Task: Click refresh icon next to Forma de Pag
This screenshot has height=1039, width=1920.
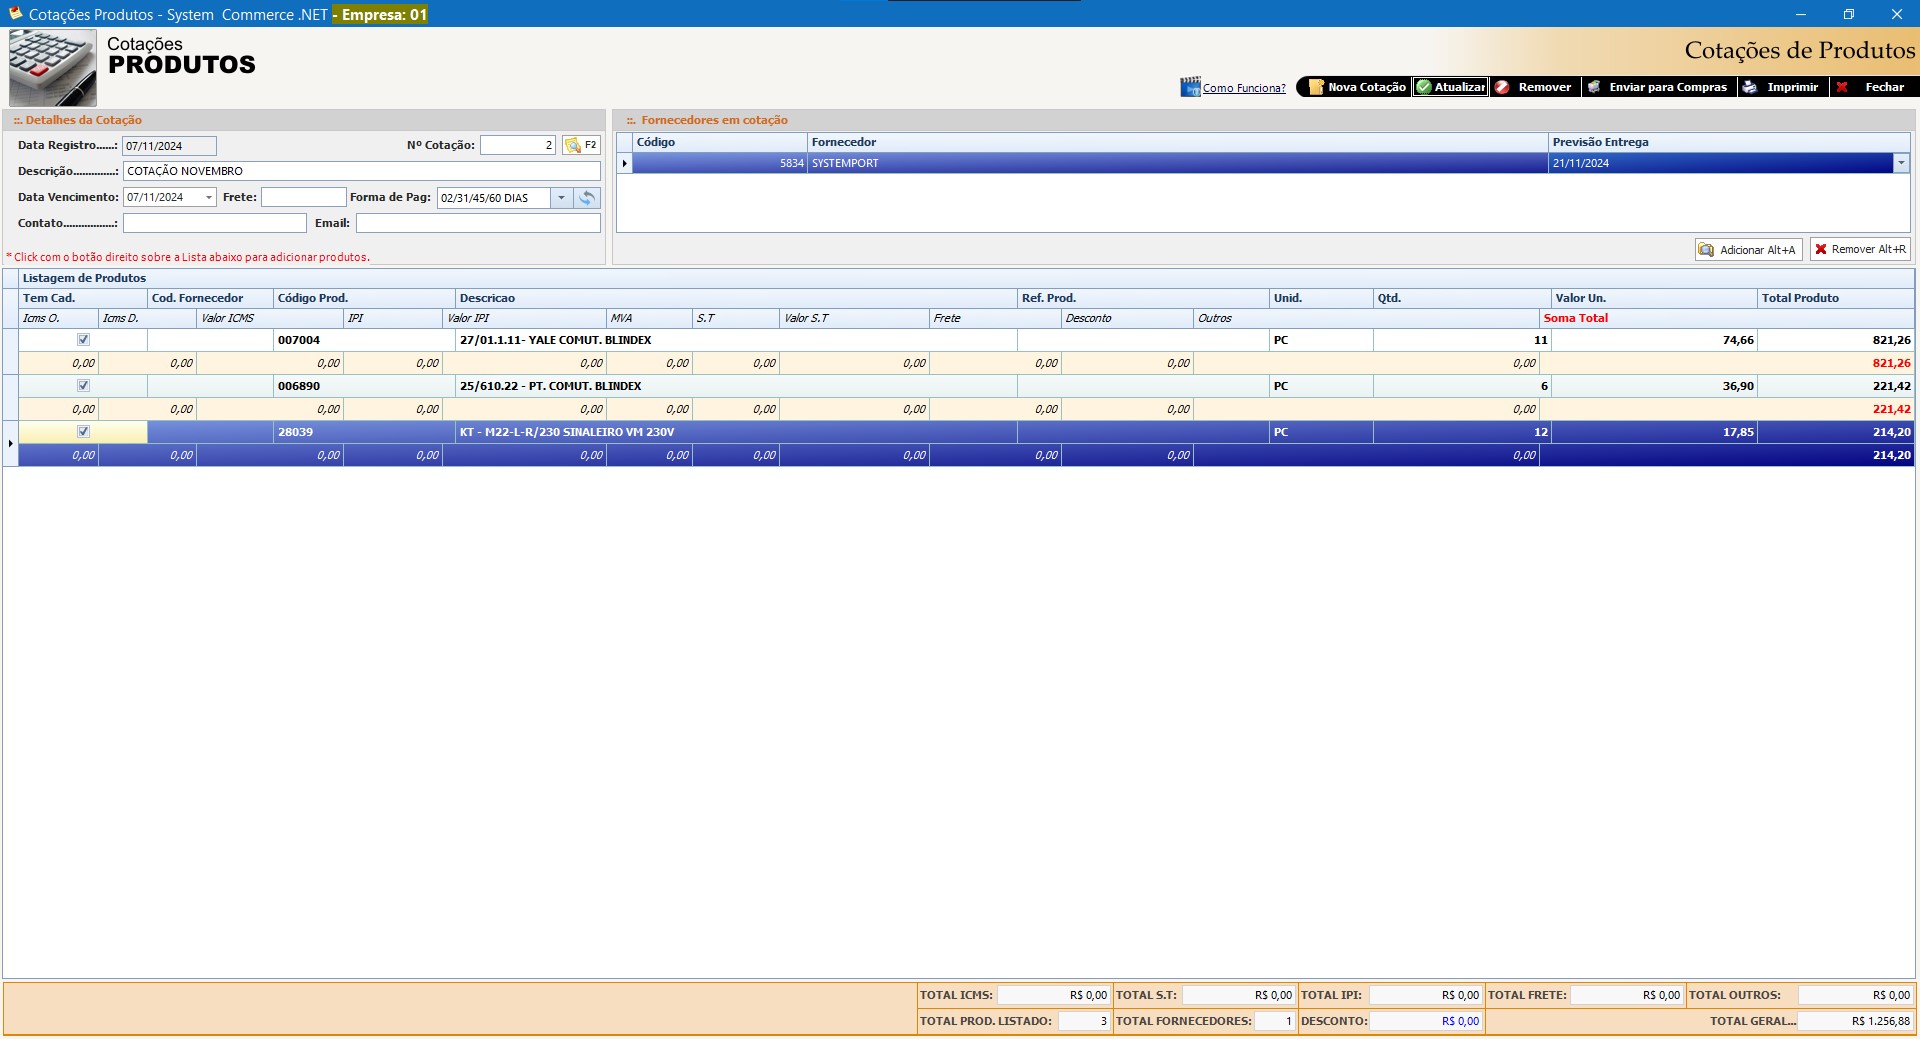Action: (588, 198)
